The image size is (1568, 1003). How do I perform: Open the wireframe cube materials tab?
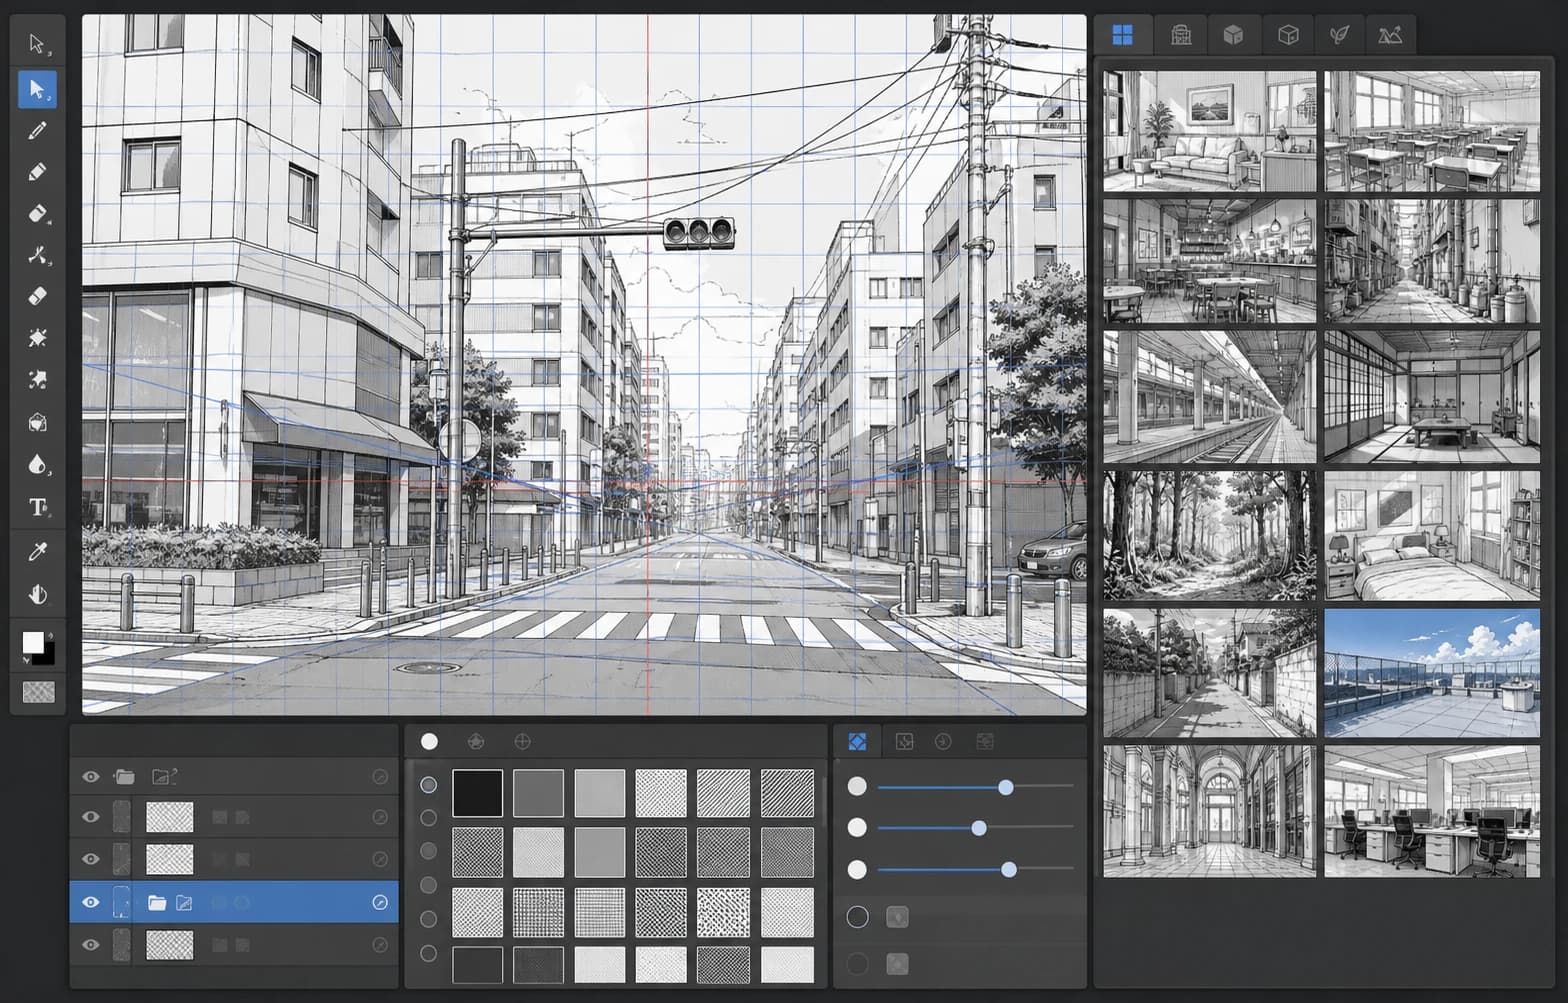tap(1288, 35)
